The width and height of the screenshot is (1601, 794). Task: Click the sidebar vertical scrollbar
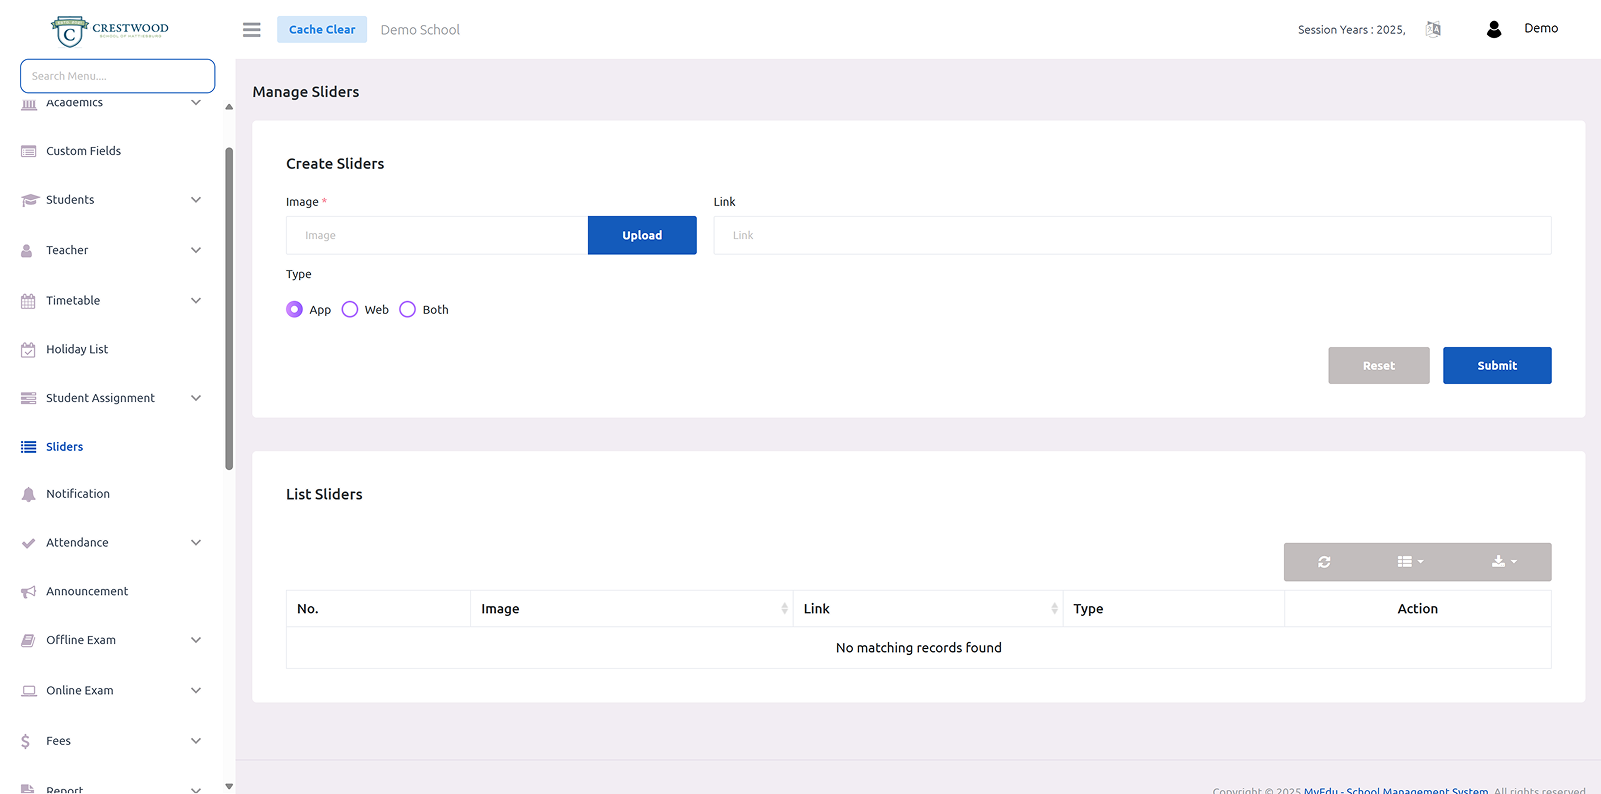click(x=229, y=308)
